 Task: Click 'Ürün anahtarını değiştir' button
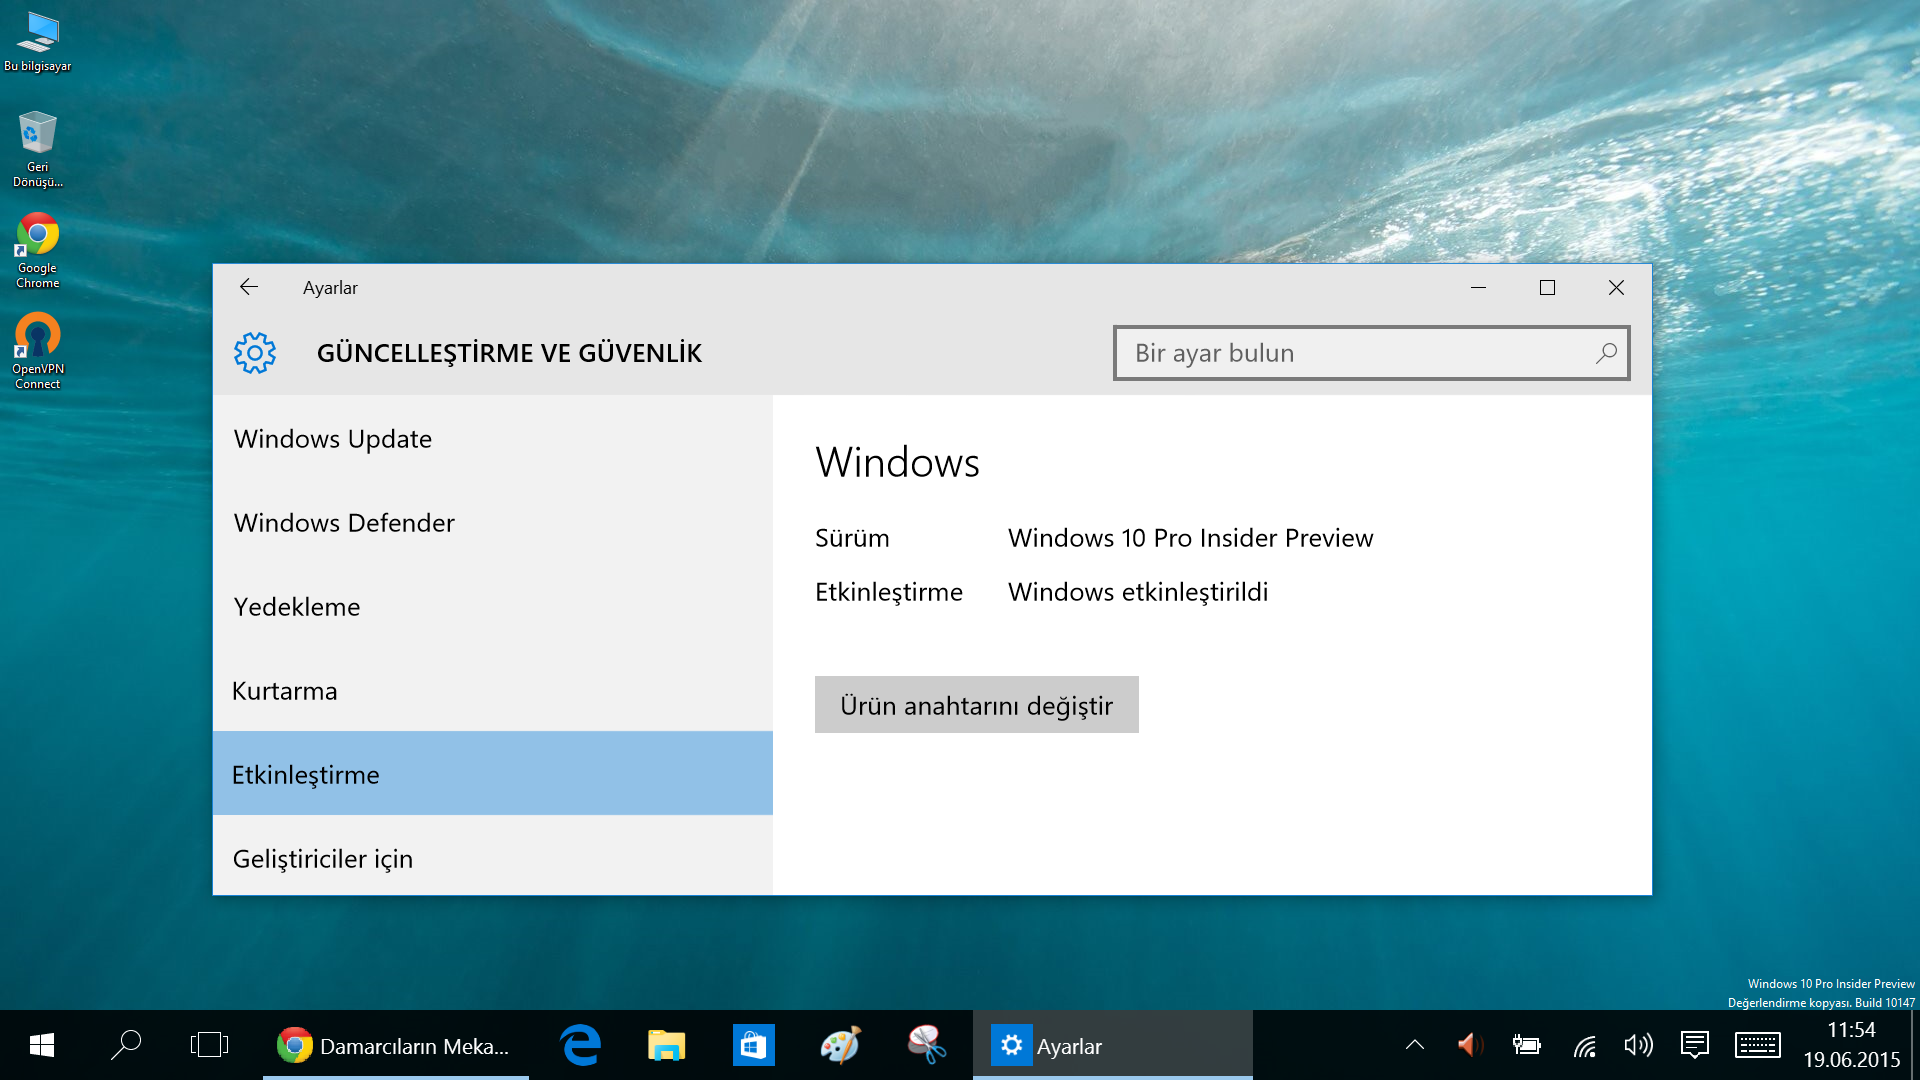[976, 705]
